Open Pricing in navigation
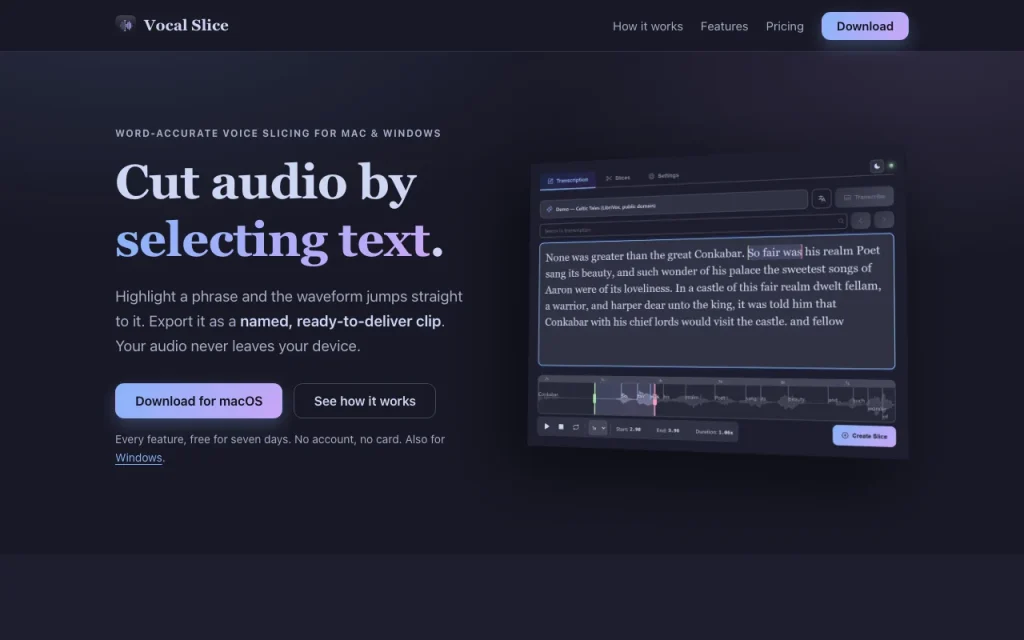 click(784, 26)
